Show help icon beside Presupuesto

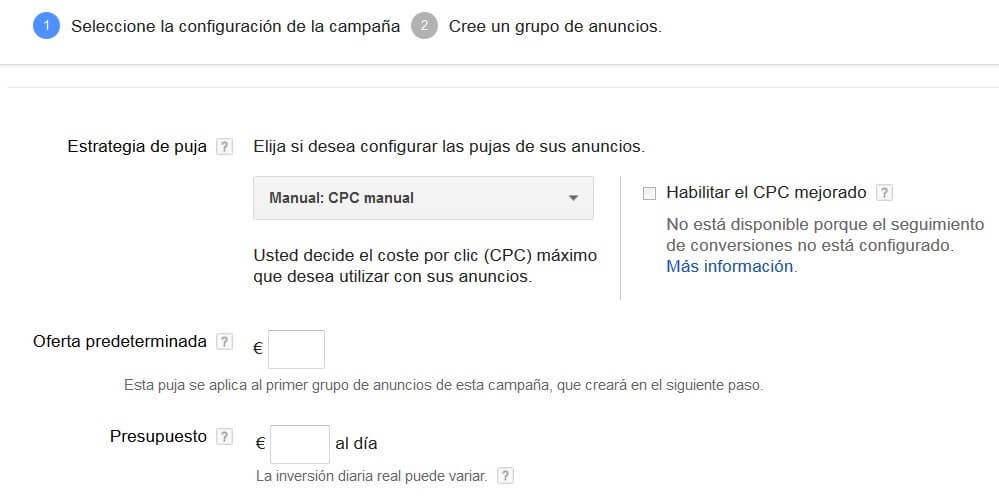pos(224,437)
